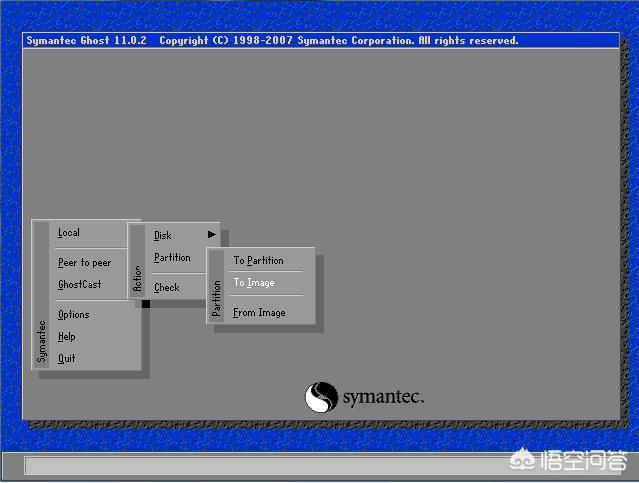
Task: Choose Check in the Action menu
Action: point(167,287)
